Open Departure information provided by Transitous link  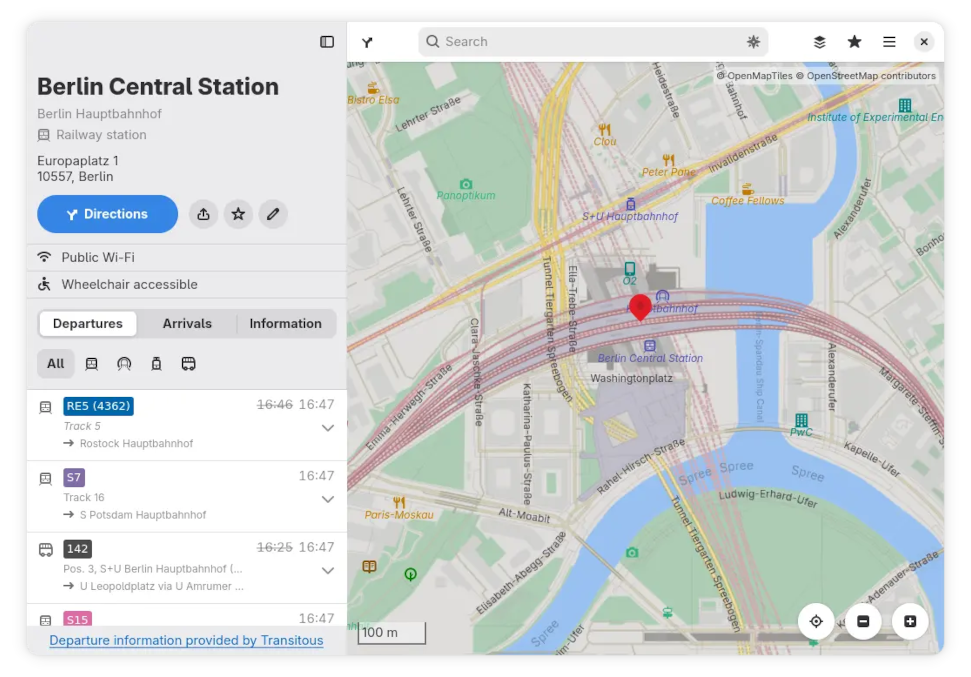pos(186,640)
